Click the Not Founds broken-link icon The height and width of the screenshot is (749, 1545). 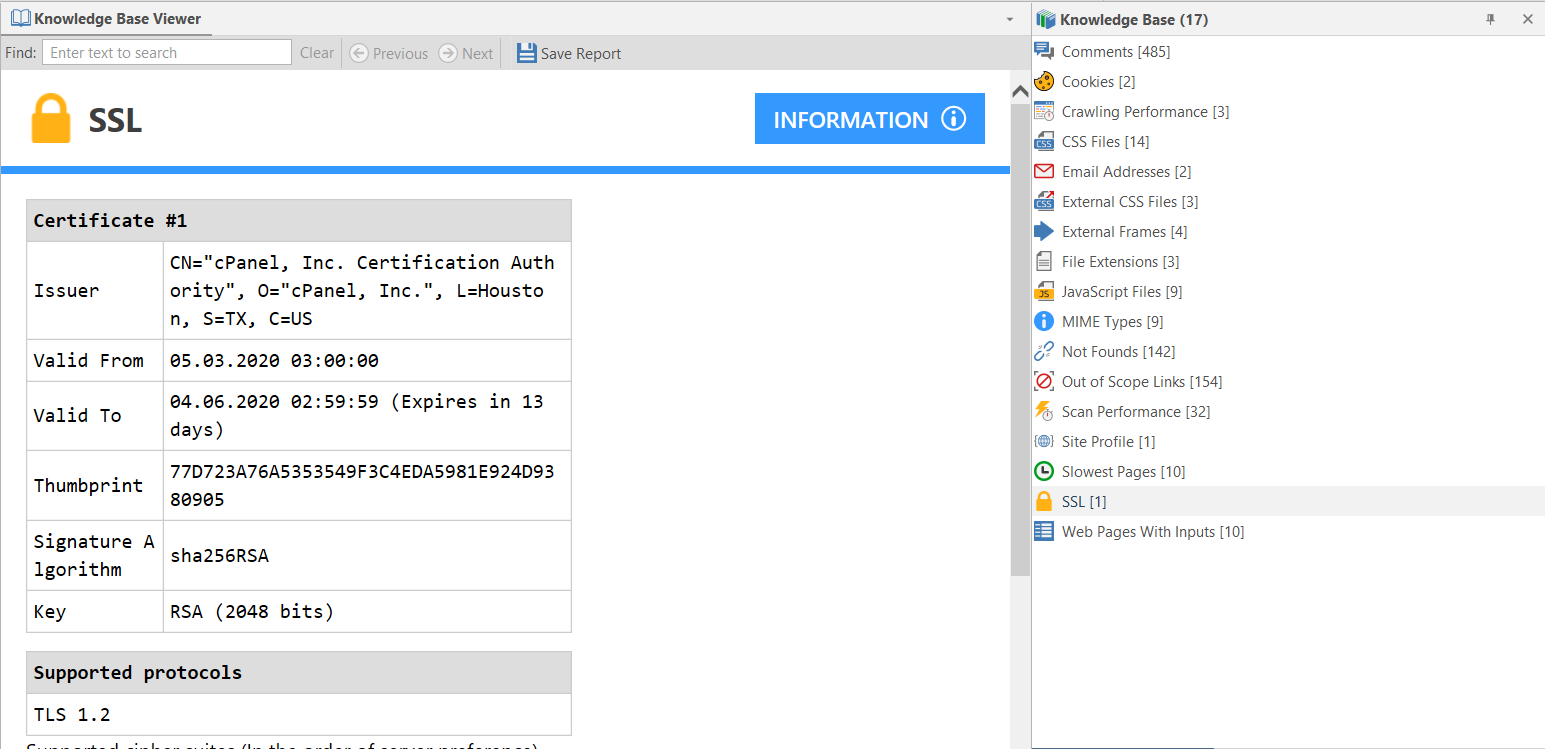click(1044, 351)
